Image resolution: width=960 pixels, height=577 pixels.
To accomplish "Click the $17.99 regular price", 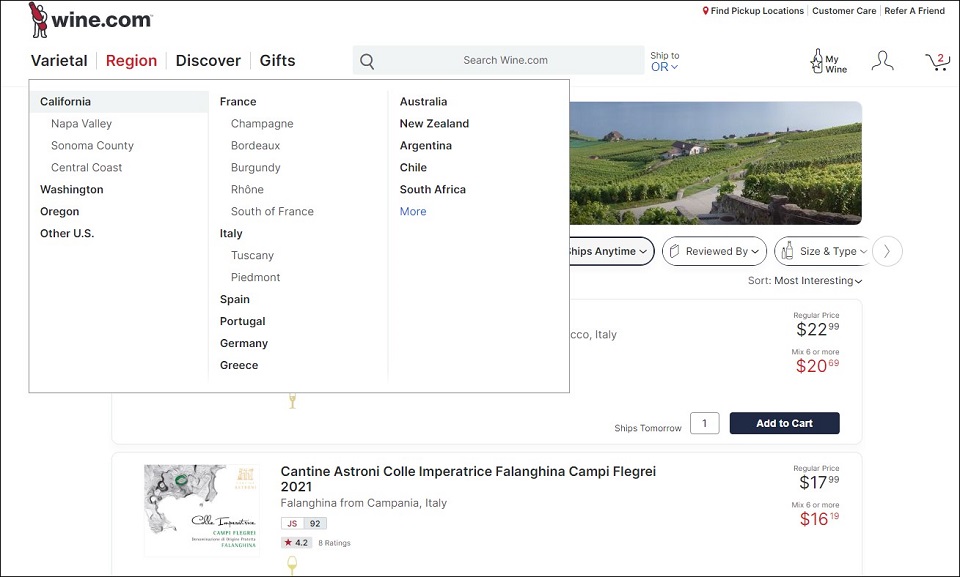I will [x=819, y=482].
